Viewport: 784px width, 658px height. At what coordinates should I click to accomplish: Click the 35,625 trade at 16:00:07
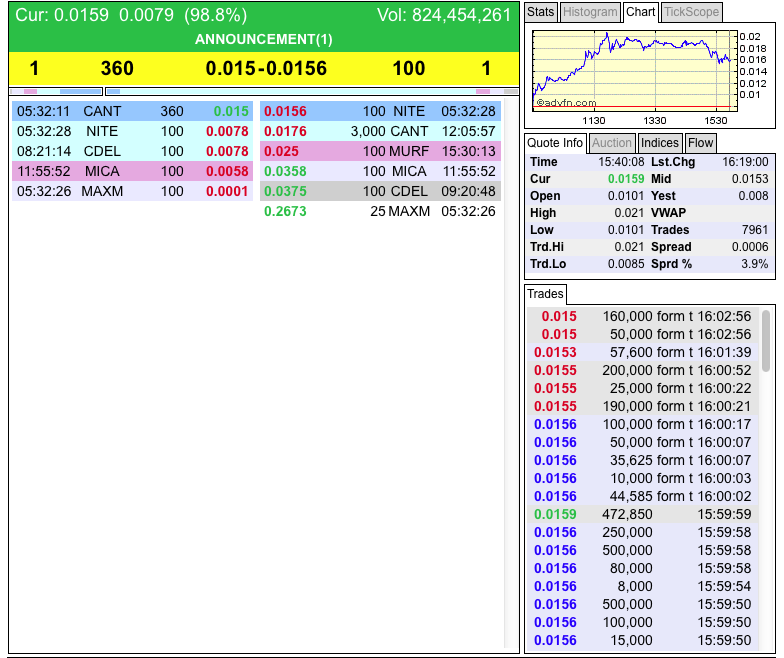coord(642,460)
